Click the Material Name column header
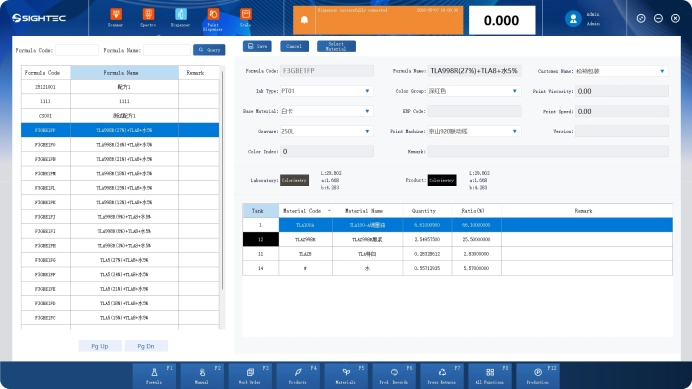The width and height of the screenshot is (692, 389). [x=368, y=211]
